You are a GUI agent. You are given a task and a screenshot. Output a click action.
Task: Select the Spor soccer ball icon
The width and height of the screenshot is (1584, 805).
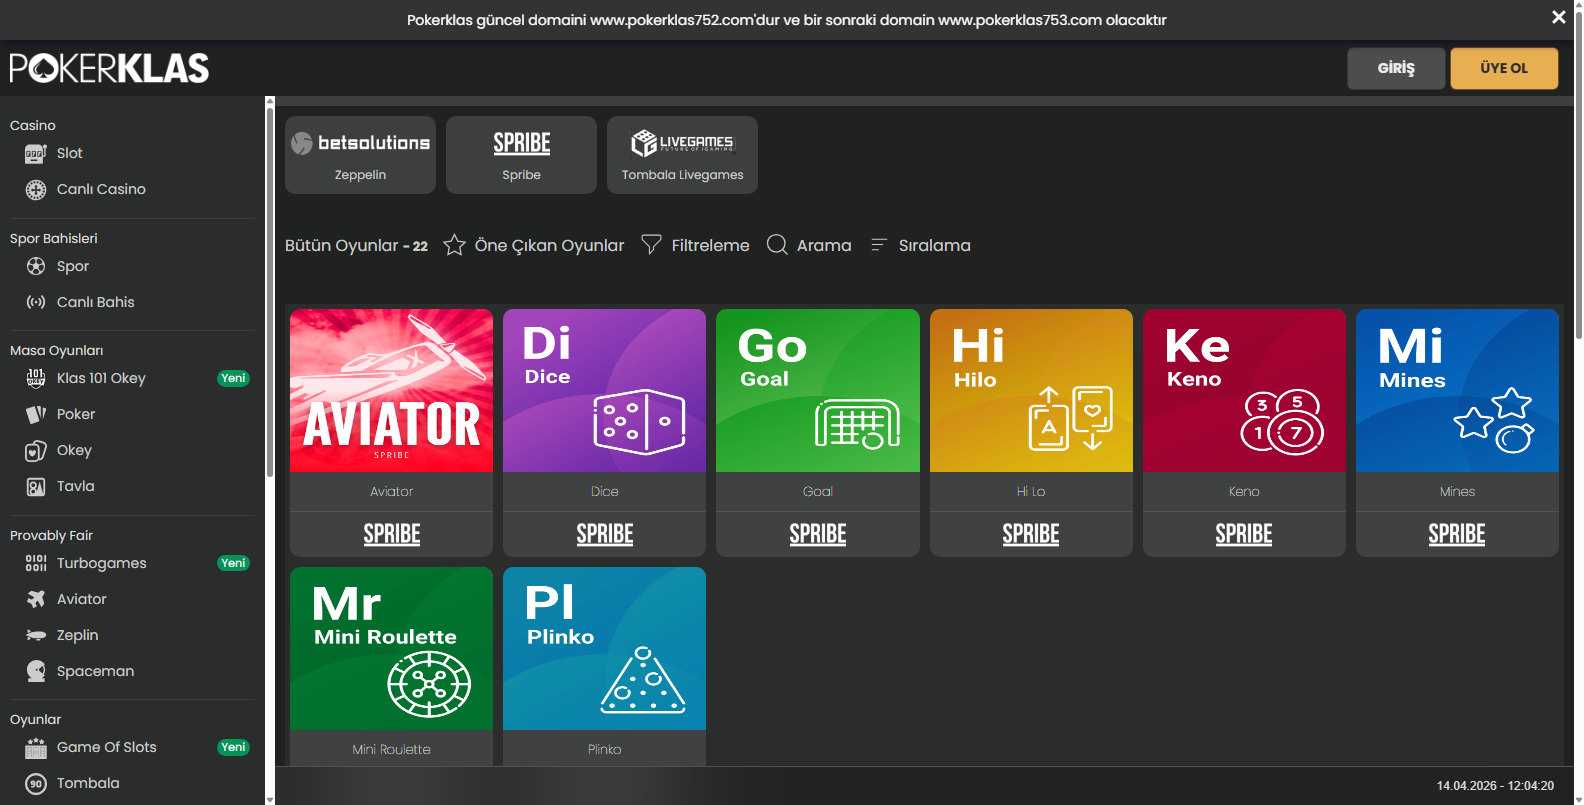(36, 266)
